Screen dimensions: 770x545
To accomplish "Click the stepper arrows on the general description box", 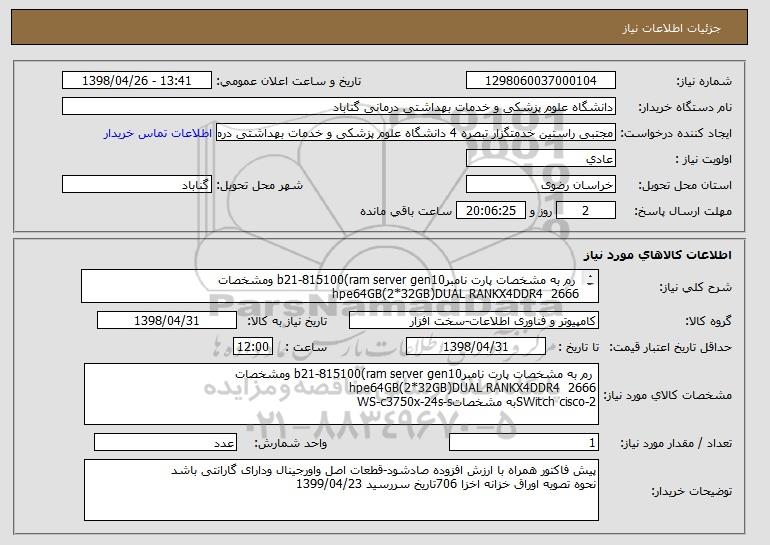I will (590, 279).
